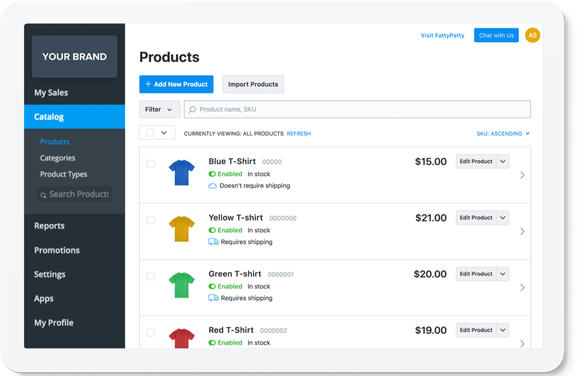Click Edit Product for Blue T-Shirt
This screenshot has width=578, height=376.
pos(476,161)
